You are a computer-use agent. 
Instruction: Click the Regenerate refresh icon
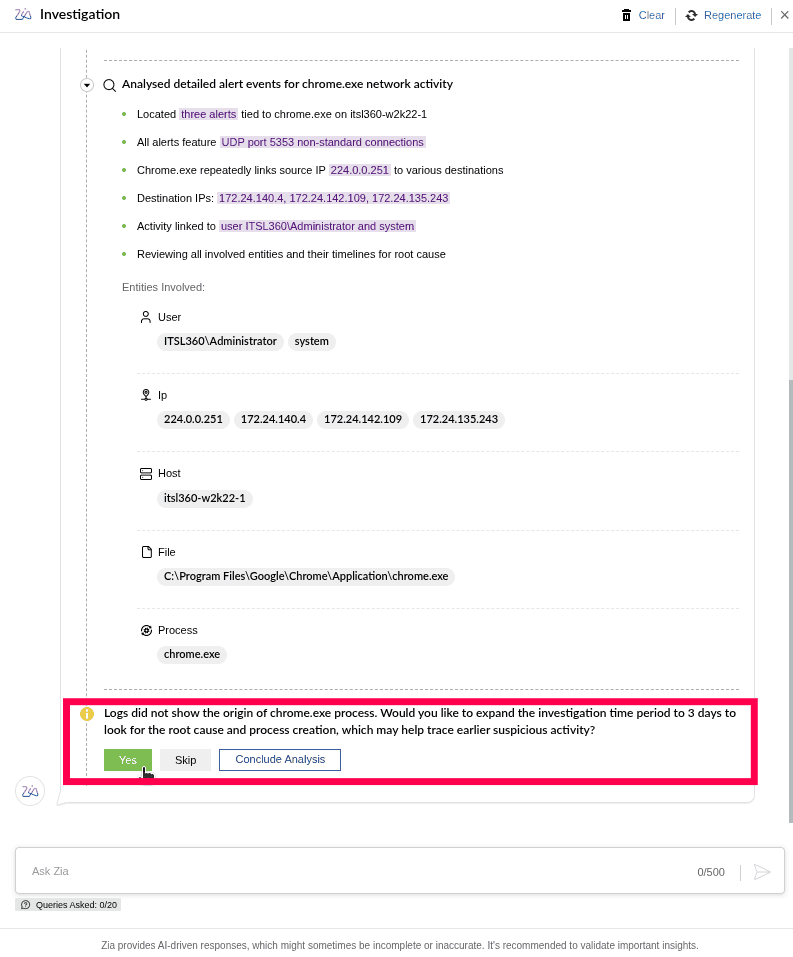point(691,15)
